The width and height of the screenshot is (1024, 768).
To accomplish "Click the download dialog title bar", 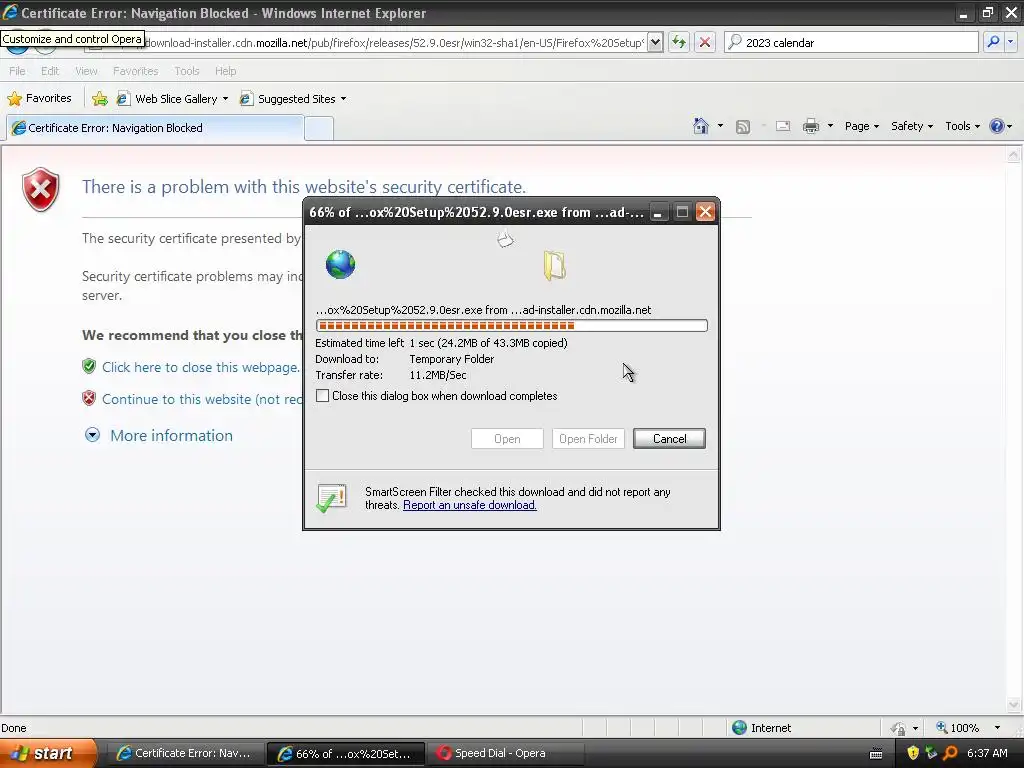I will click(x=476, y=212).
